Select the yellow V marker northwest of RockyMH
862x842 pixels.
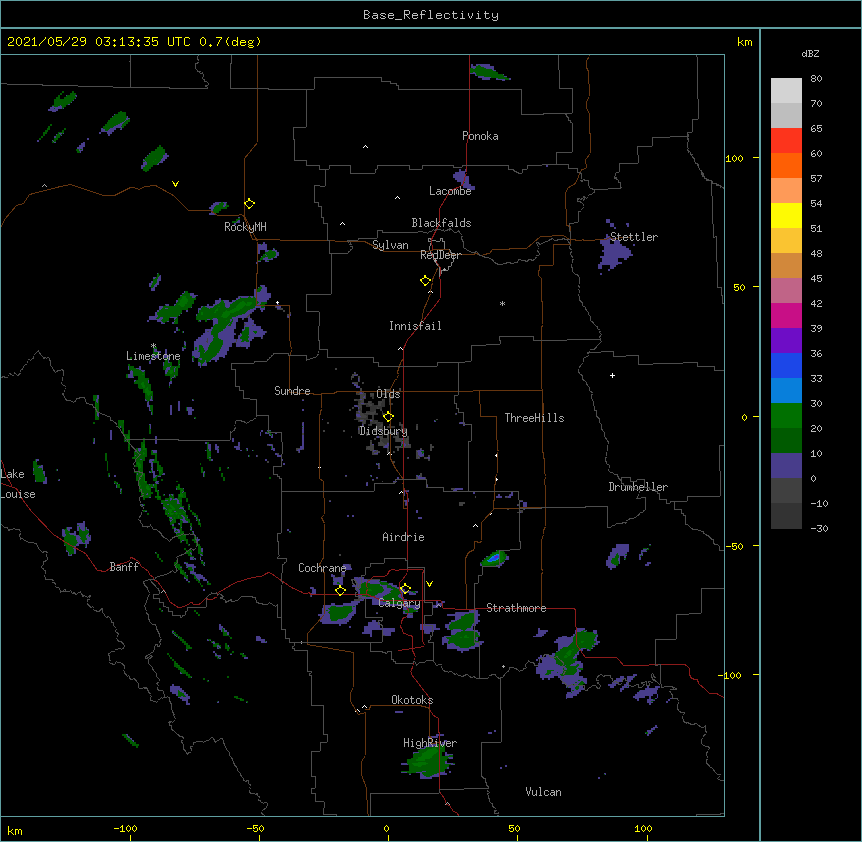(175, 184)
